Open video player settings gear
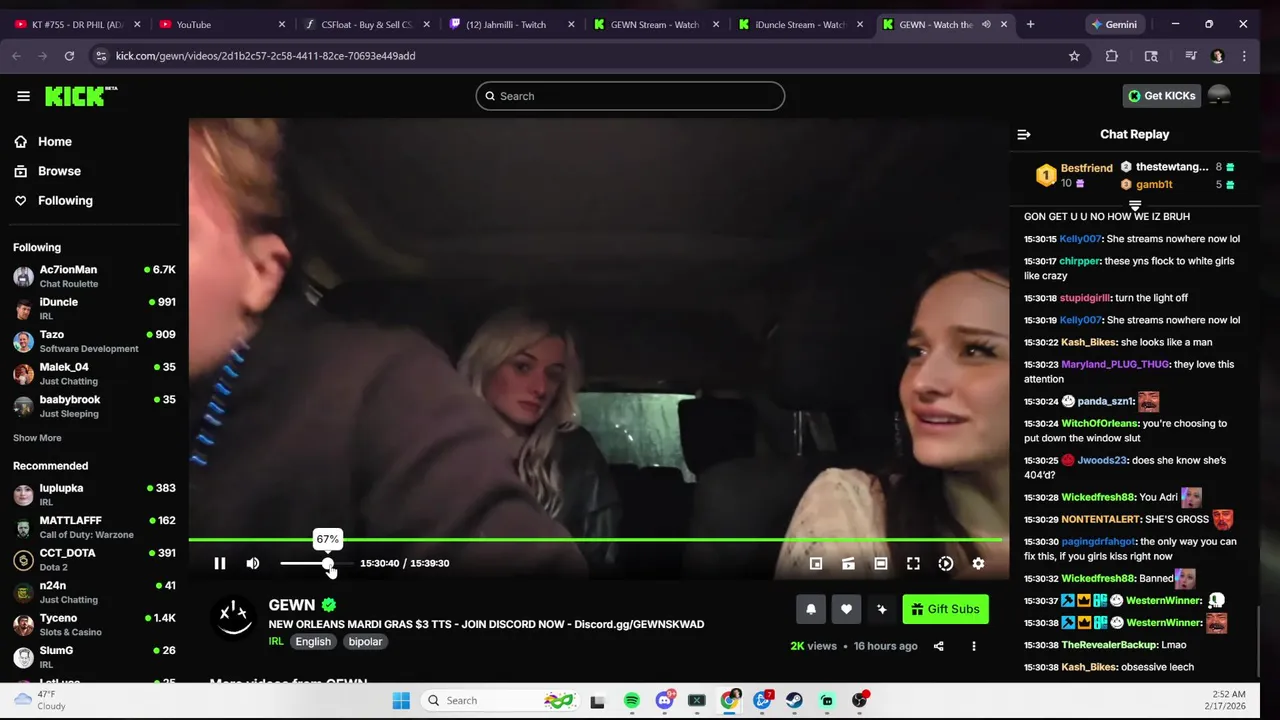 [x=978, y=563]
